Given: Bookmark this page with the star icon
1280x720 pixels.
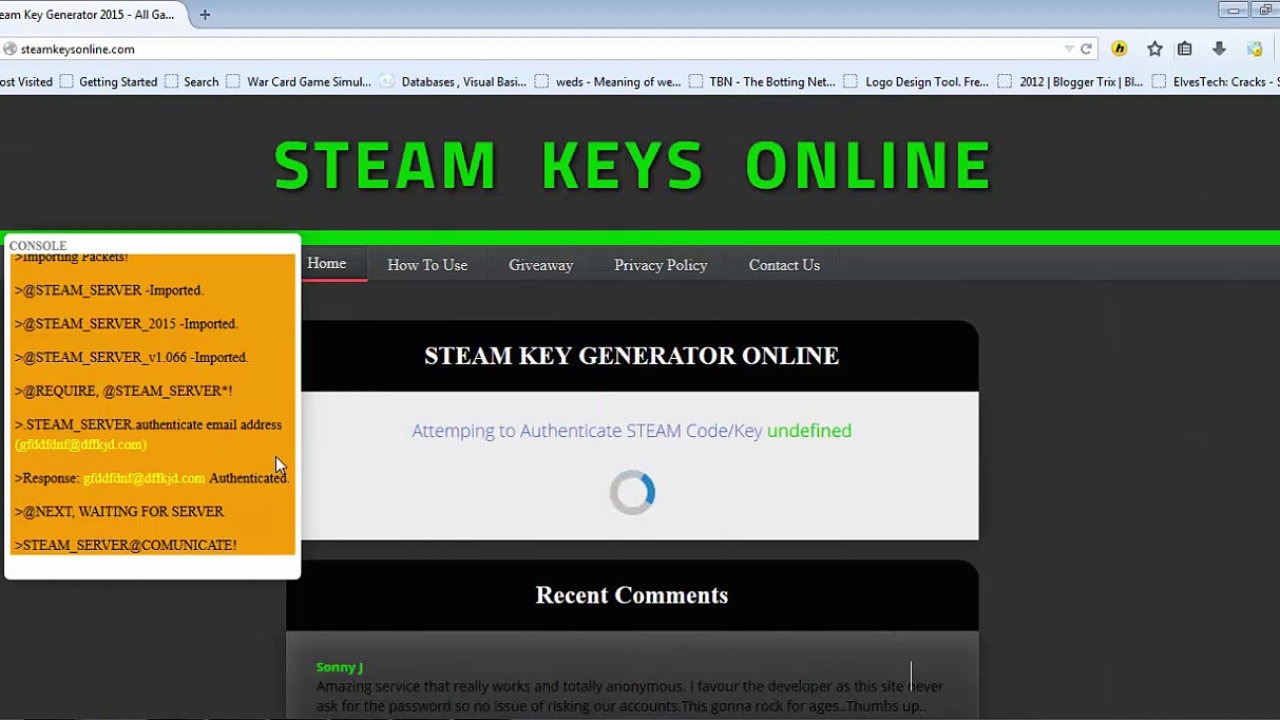Looking at the screenshot, I should coord(1155,49).
